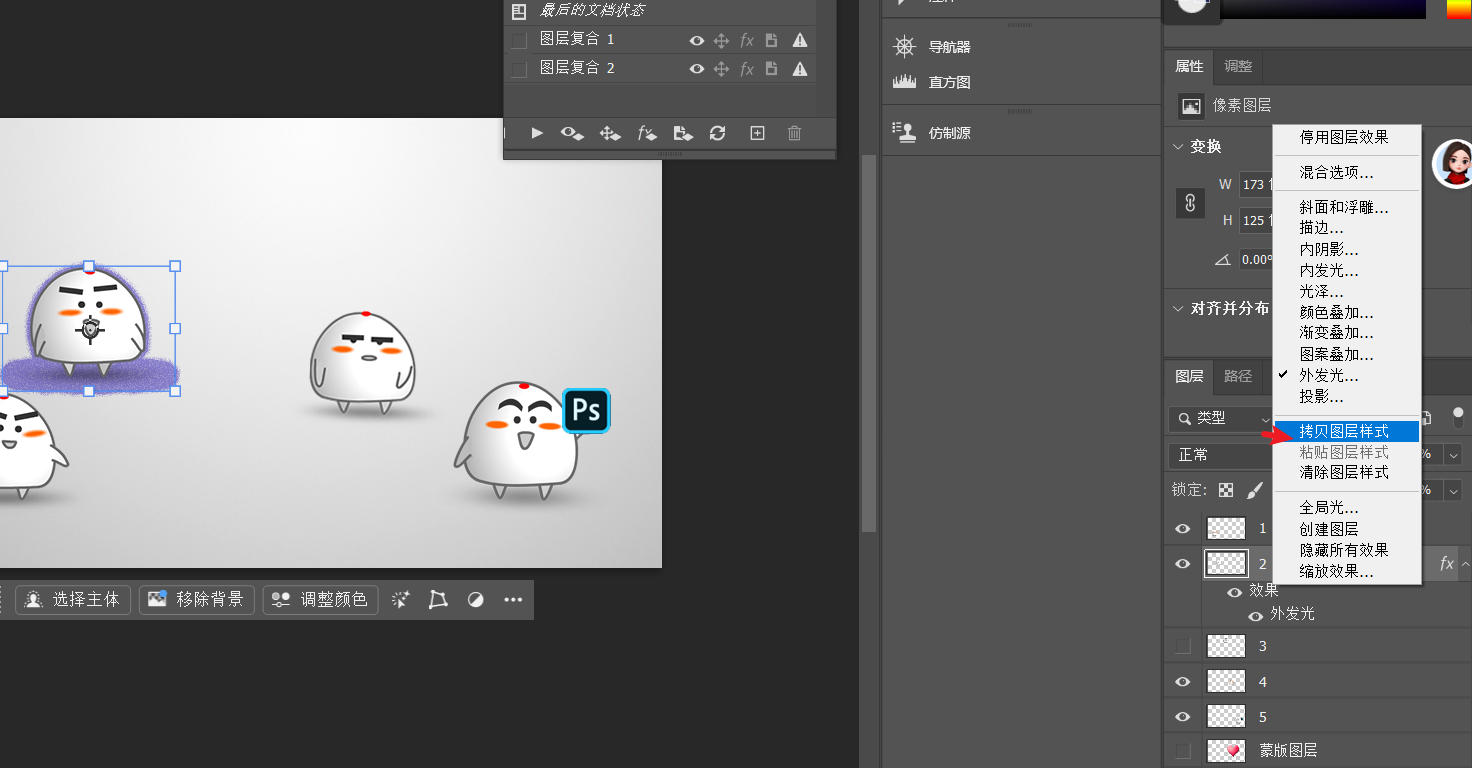Collapse layer 2 effects with the chevron

(x=1465, y=564)
